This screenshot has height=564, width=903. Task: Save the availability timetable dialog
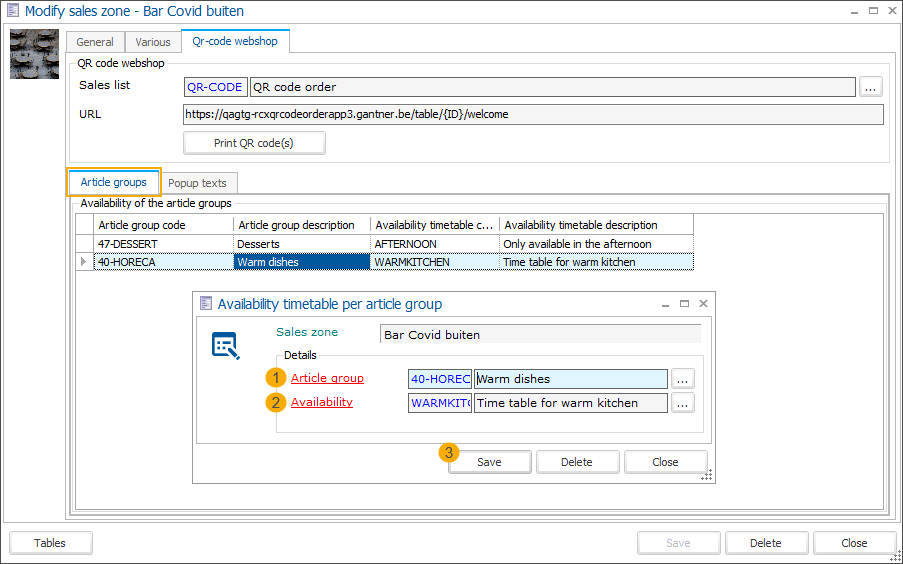(x=489, y=462)
